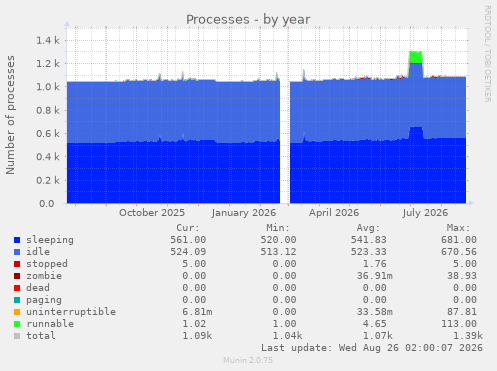Click total average value 1.07k
497x371 pixels.
point(377,336)
